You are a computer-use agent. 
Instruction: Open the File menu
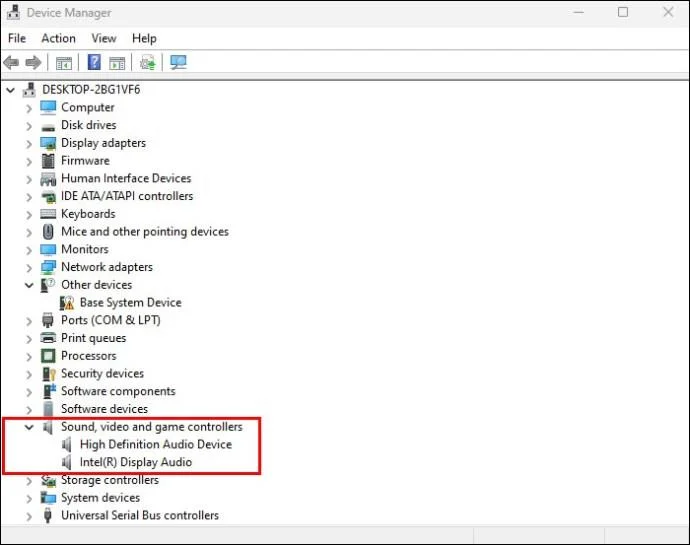(x=17, y=38)
